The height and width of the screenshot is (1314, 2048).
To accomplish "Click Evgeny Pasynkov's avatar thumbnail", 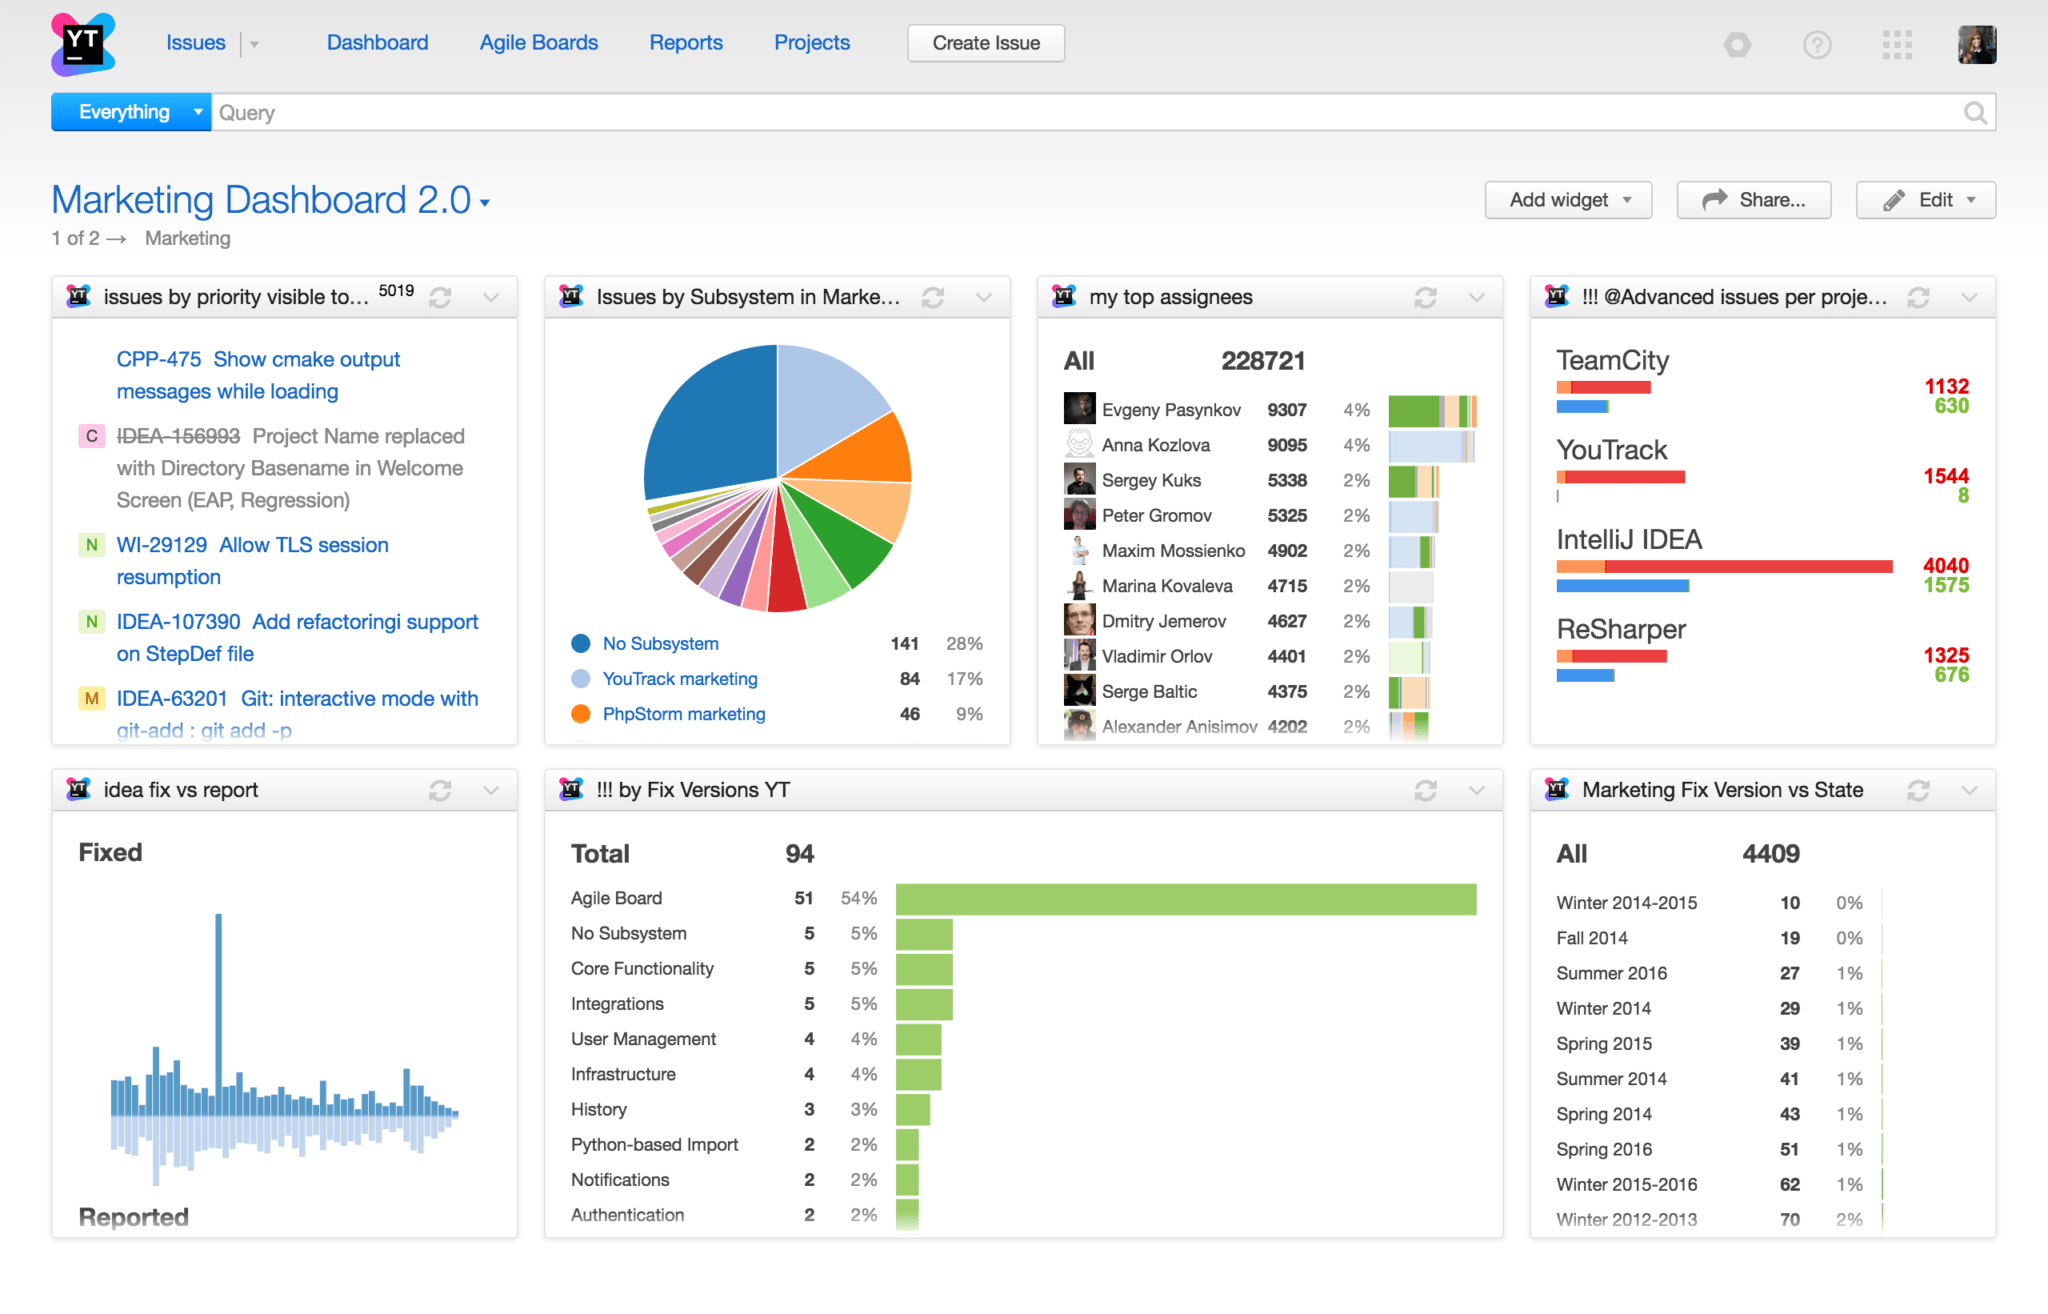I will pyautogui.click(x=1078, y=409).
